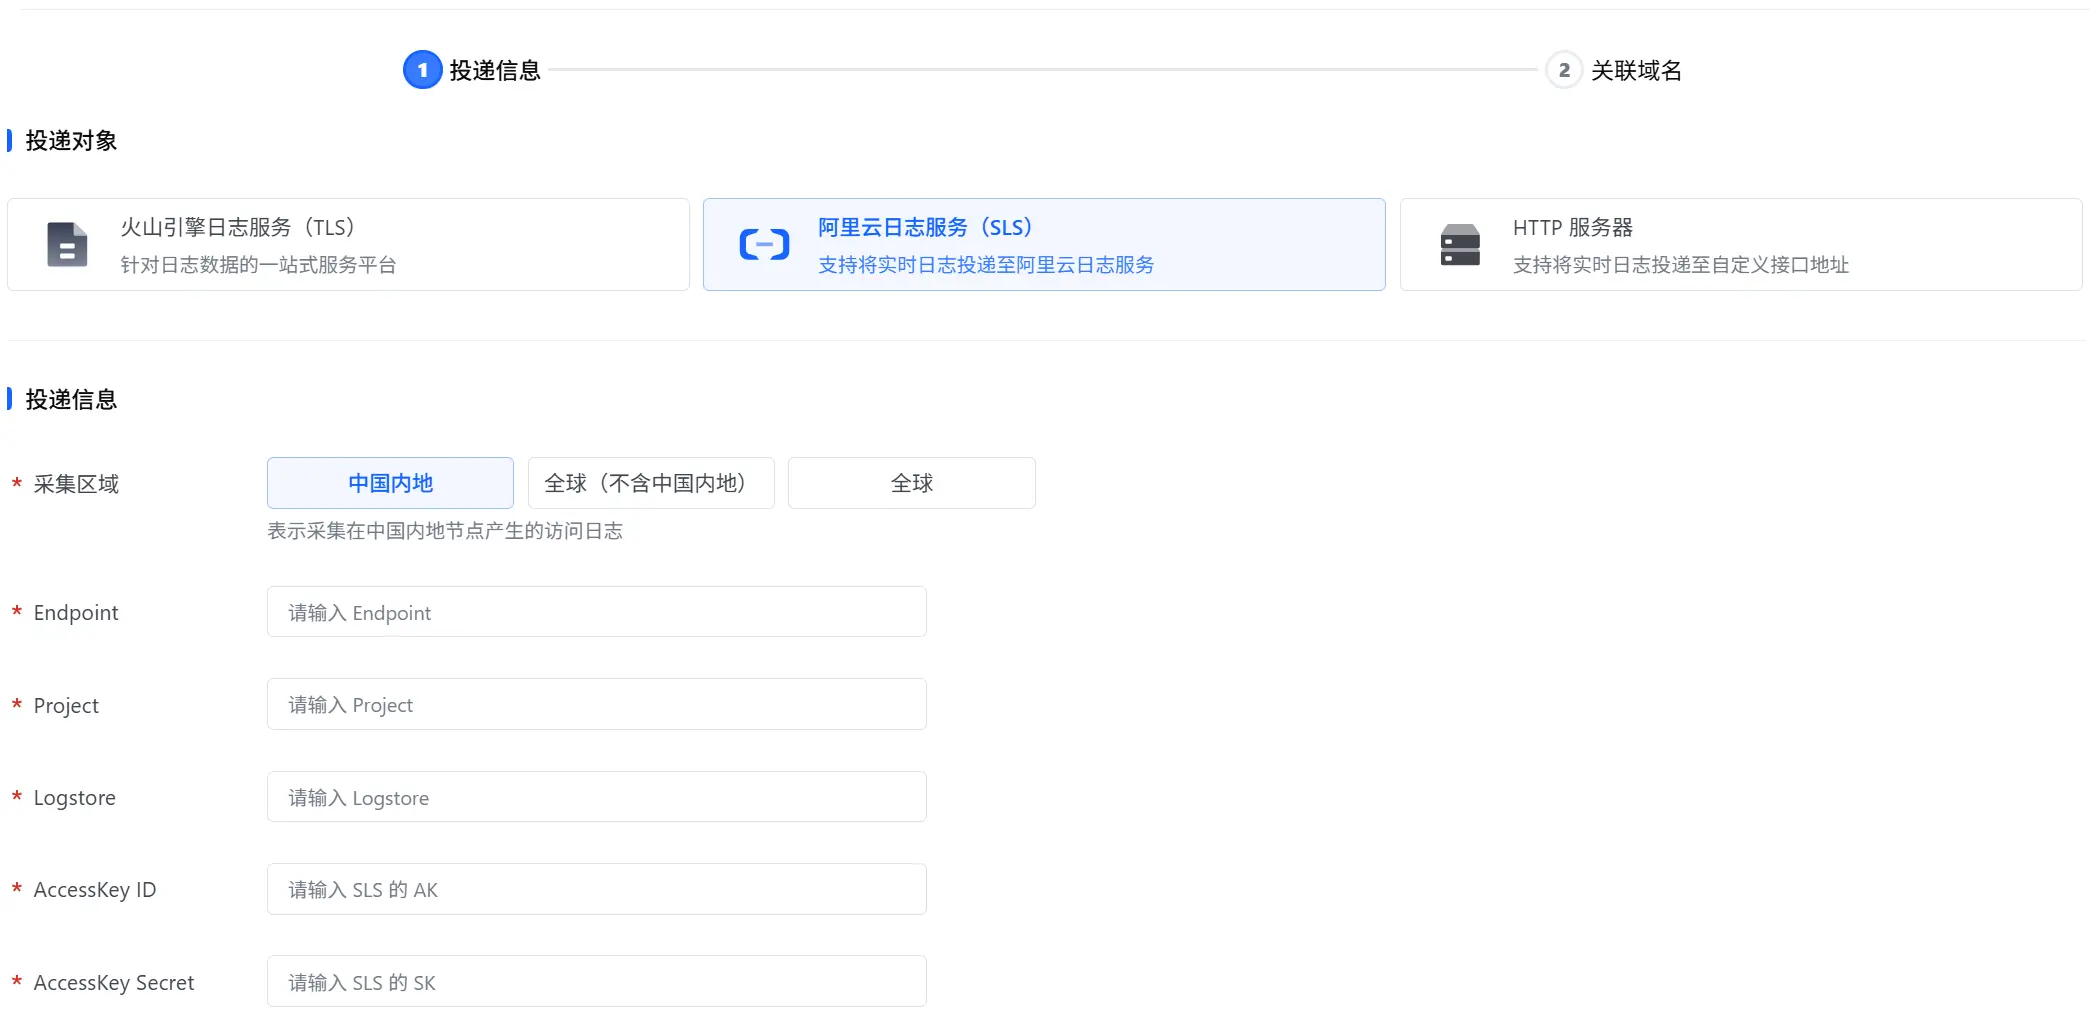Click step 1 circle for 投递信息

[422, 70]
